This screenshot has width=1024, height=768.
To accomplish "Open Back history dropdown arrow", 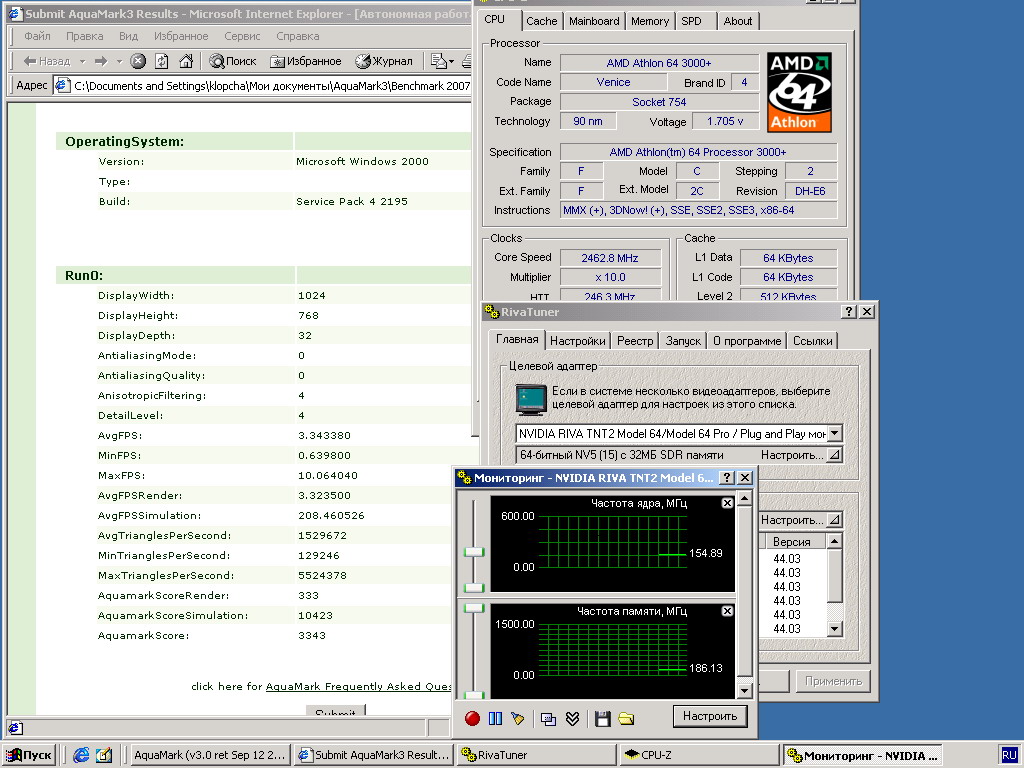I will [x=82, y=61].
